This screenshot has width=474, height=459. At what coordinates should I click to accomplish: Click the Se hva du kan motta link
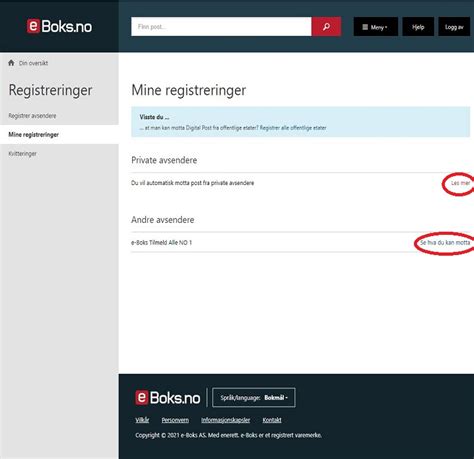445,243
